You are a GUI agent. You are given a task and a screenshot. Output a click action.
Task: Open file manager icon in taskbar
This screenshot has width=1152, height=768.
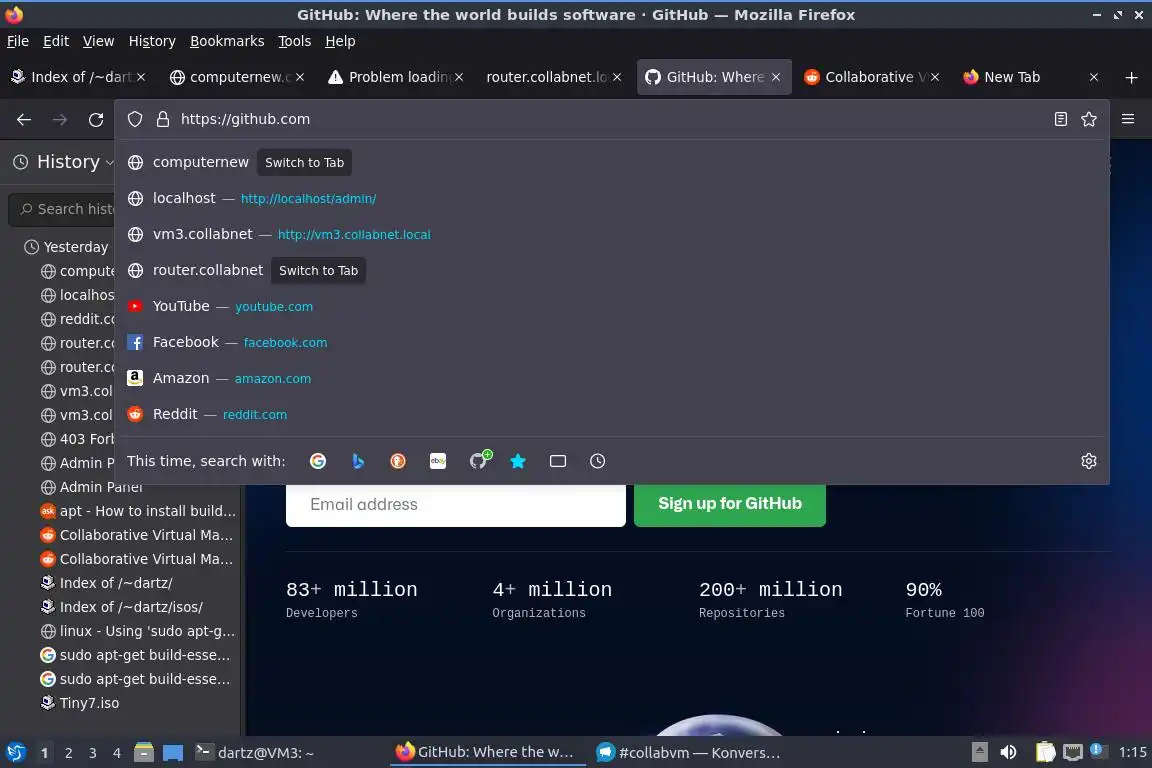click(144, 753)
